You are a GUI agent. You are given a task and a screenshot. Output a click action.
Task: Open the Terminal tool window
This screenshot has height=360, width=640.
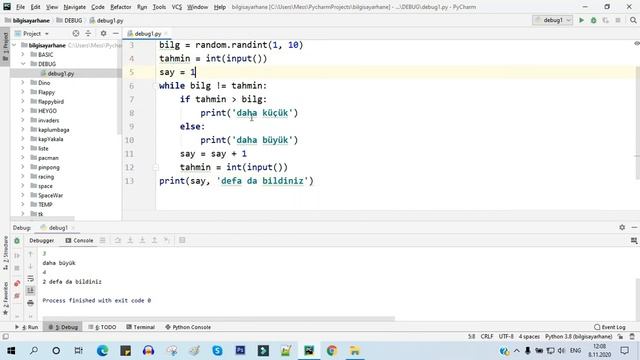[140, 327]
